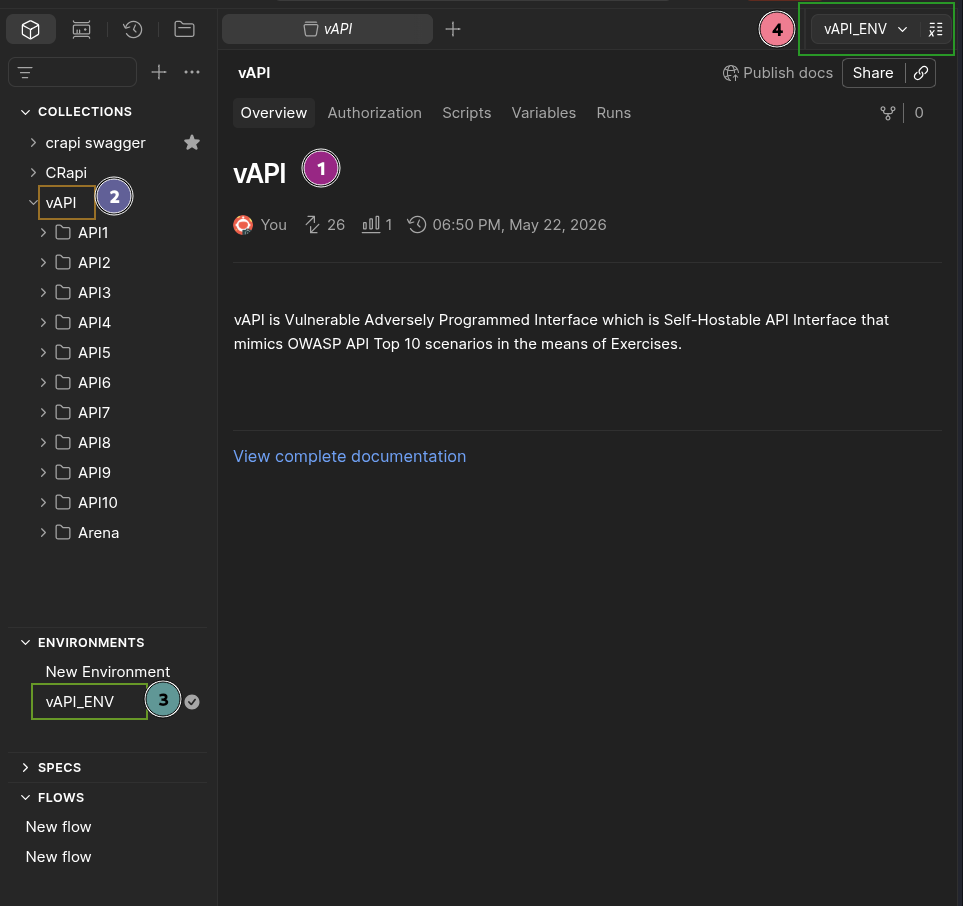Open the vAPI_ENV environment selector dropdown
The height and width of the screenshot is (906, 963).
pos(865,29)
